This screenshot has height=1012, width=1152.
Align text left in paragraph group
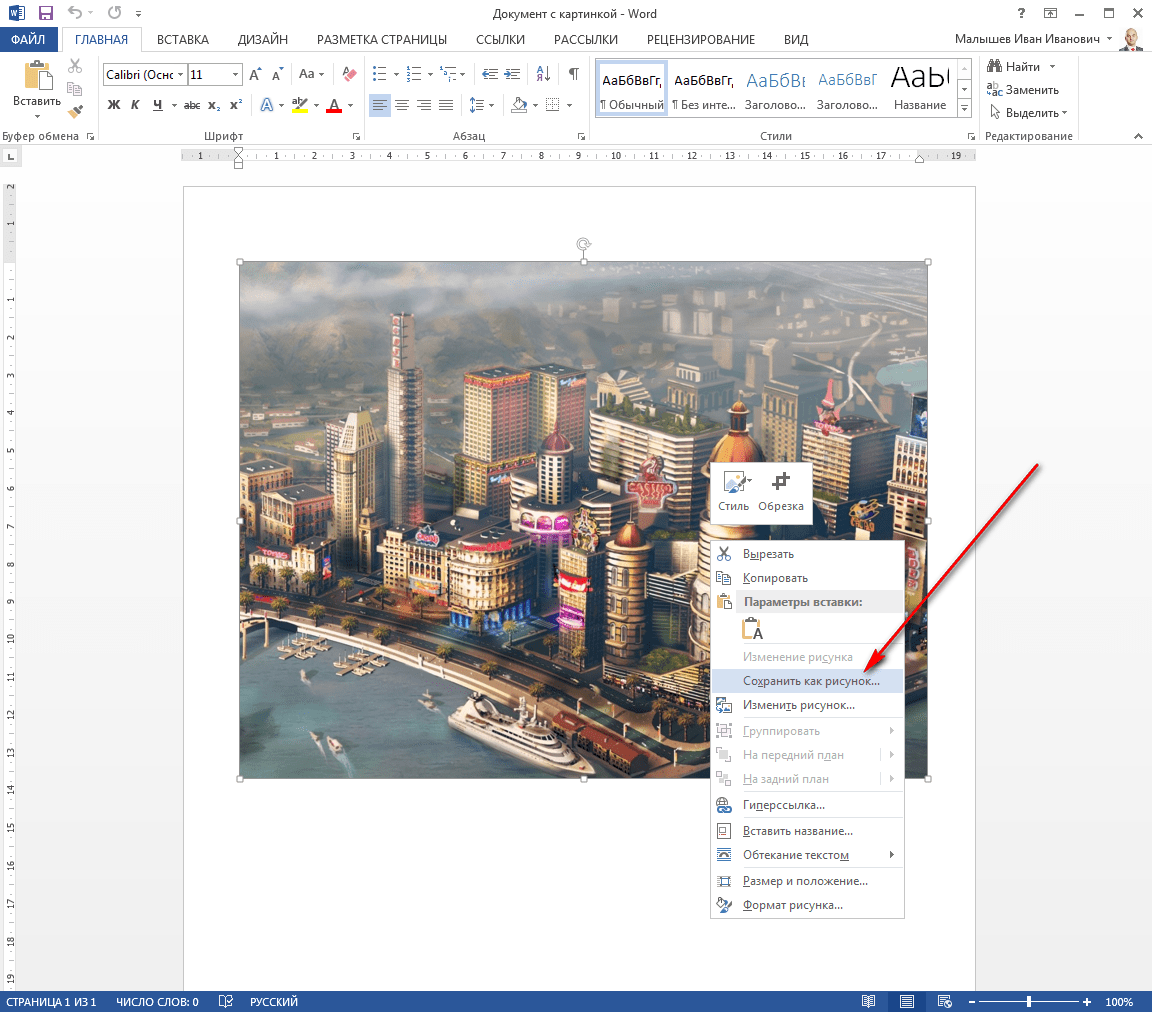(x=379, y=105)
